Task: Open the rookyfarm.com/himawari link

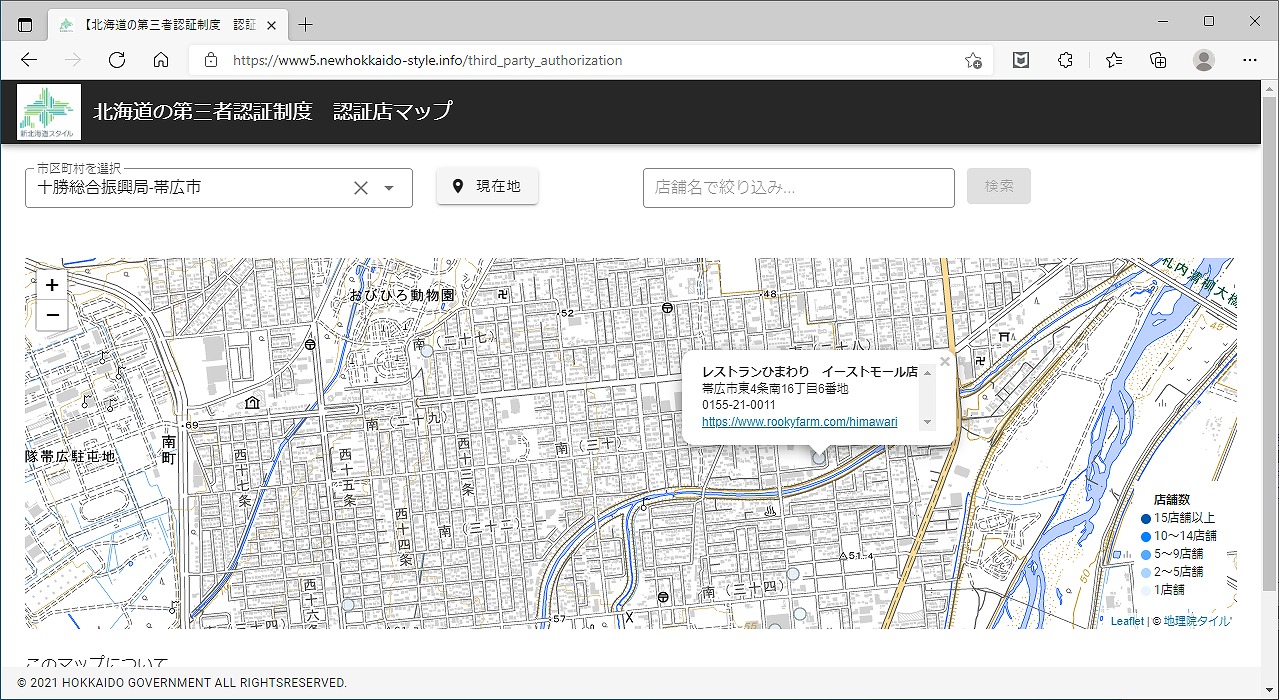Action: [799, 422]
